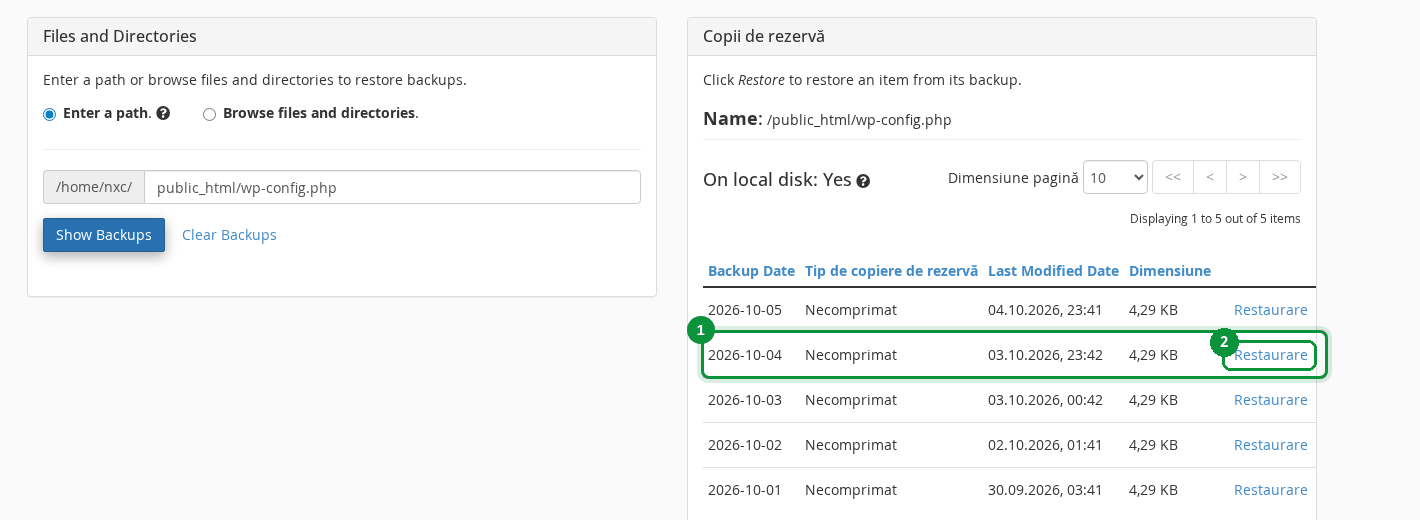The width and height of the screenshot is (1420, 520).
Task: Click the "Dimensiune pagină" label
Action: (x=1013, y=177)
